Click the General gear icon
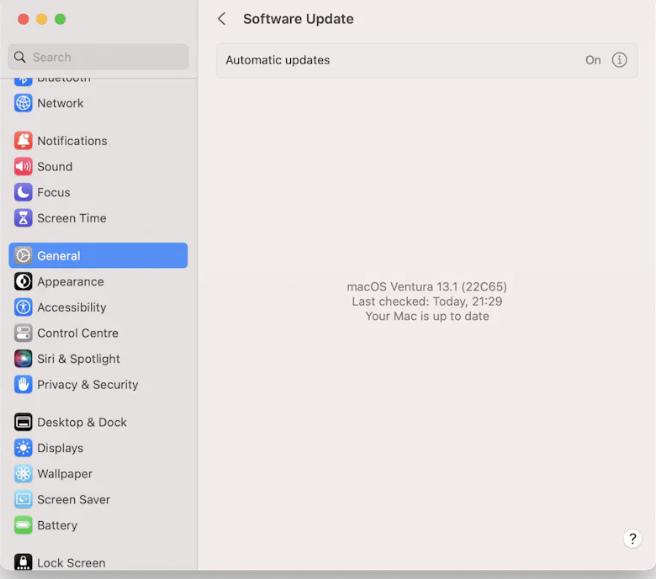Viewport: 656px width, 579px height. pyautogui.click(x=23, y=256)
